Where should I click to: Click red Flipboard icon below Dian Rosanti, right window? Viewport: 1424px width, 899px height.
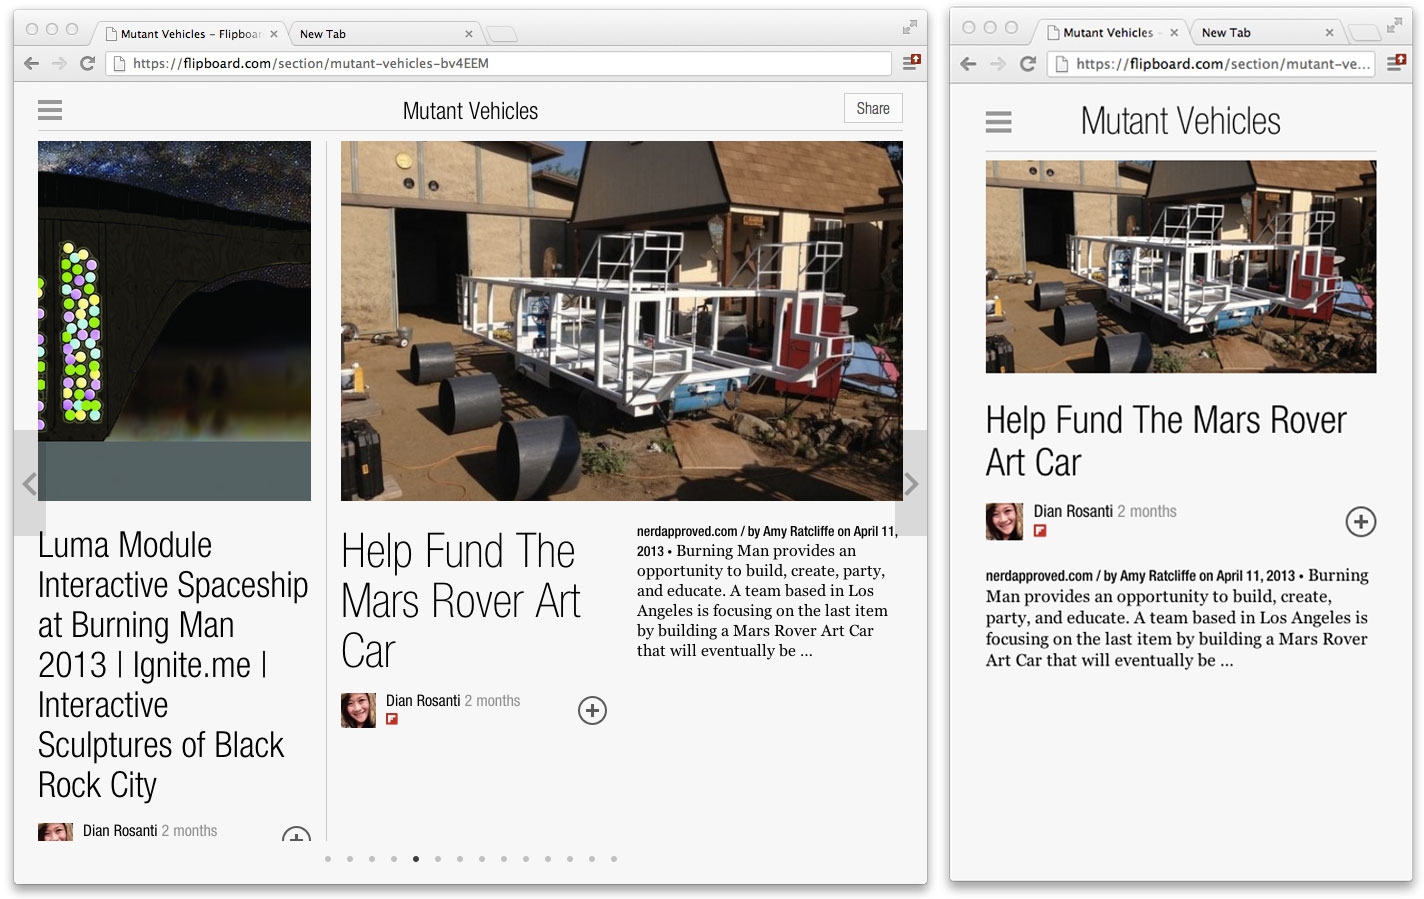click(x=1040, y=531)
